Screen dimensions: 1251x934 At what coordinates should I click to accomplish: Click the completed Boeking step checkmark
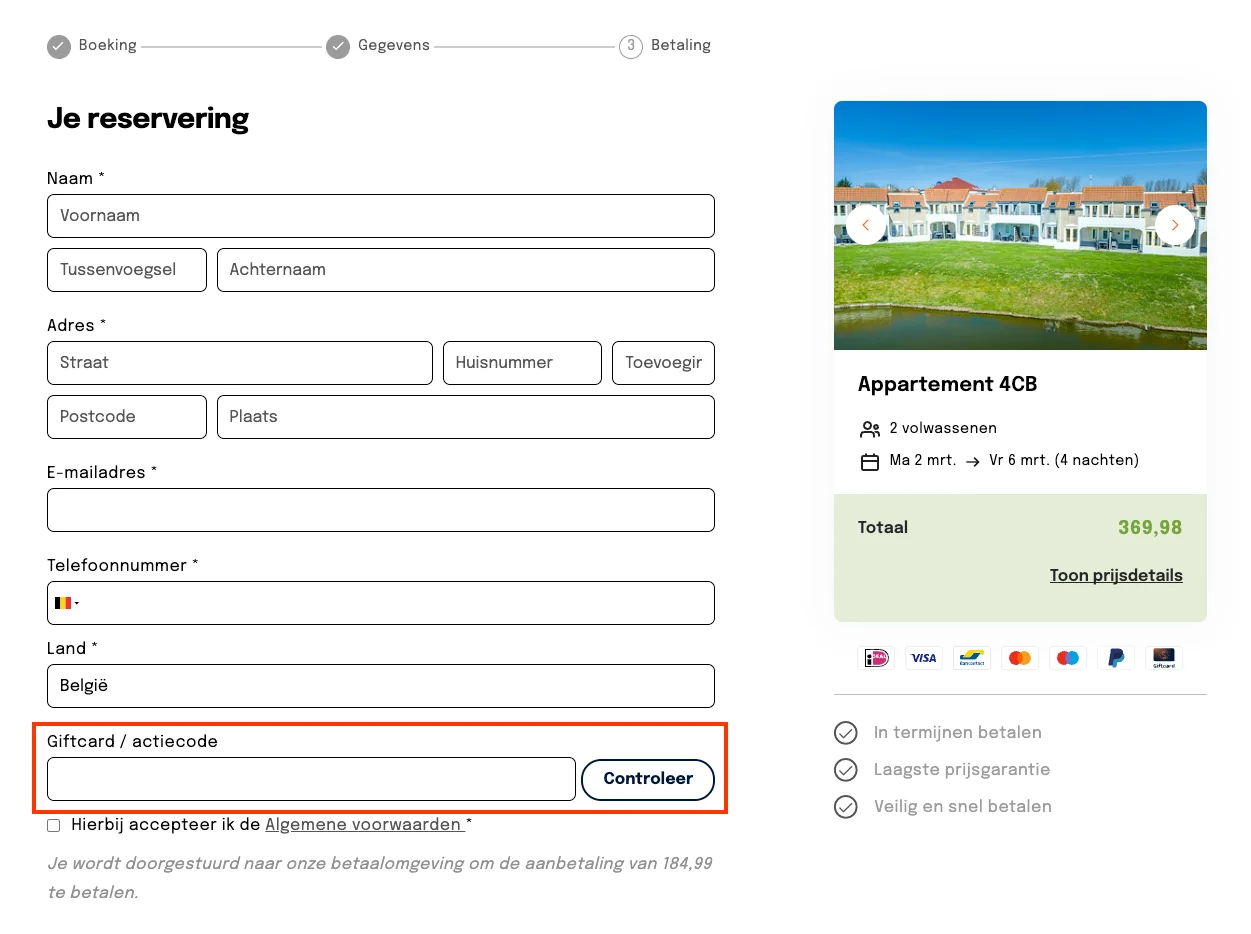coord(58,46)
